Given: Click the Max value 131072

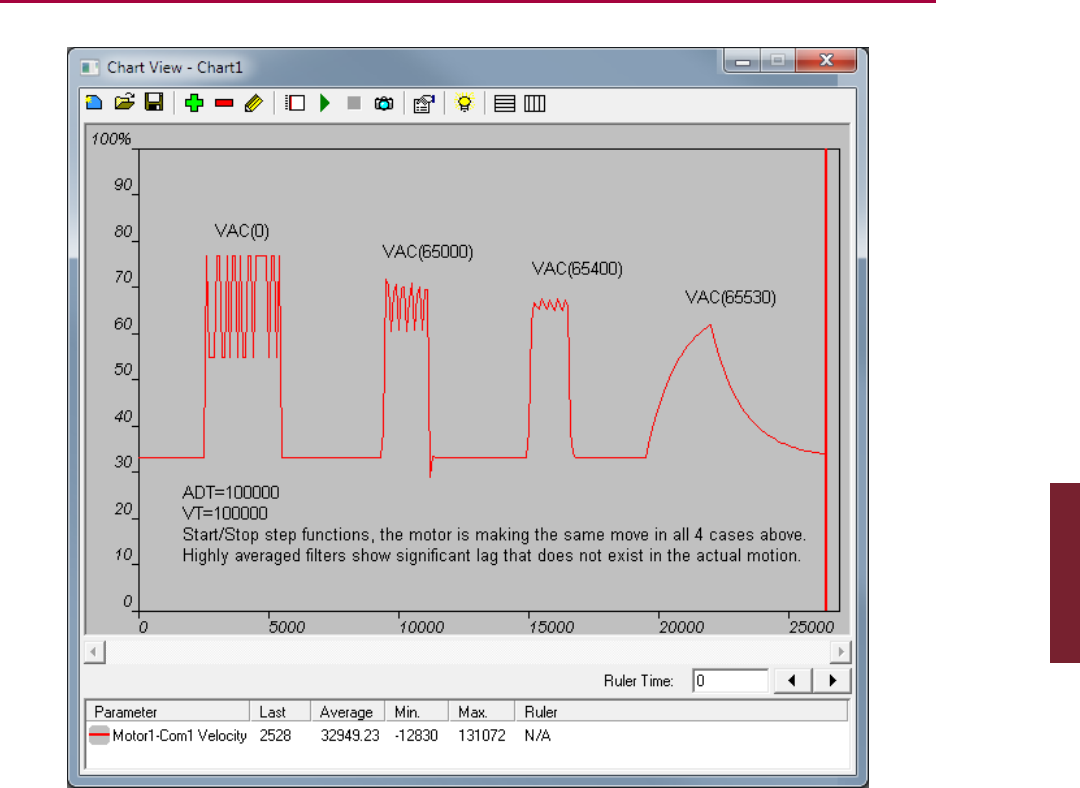Looking at the screenshot, I should click(481, 736).
